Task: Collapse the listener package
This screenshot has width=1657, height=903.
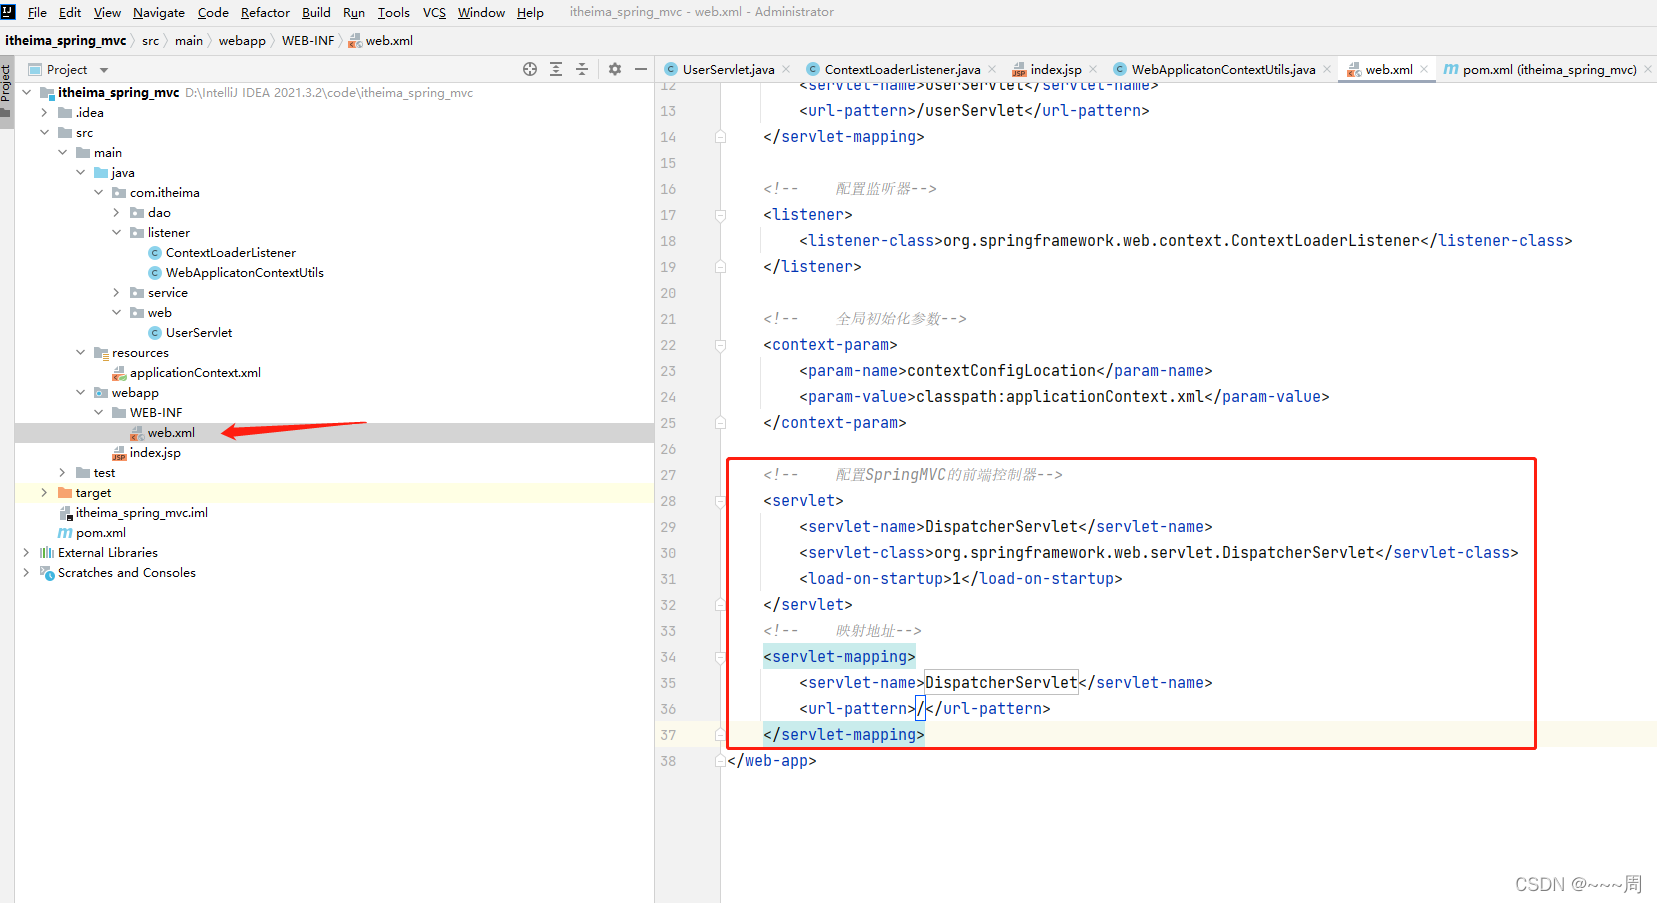Action: pos(116,232)
